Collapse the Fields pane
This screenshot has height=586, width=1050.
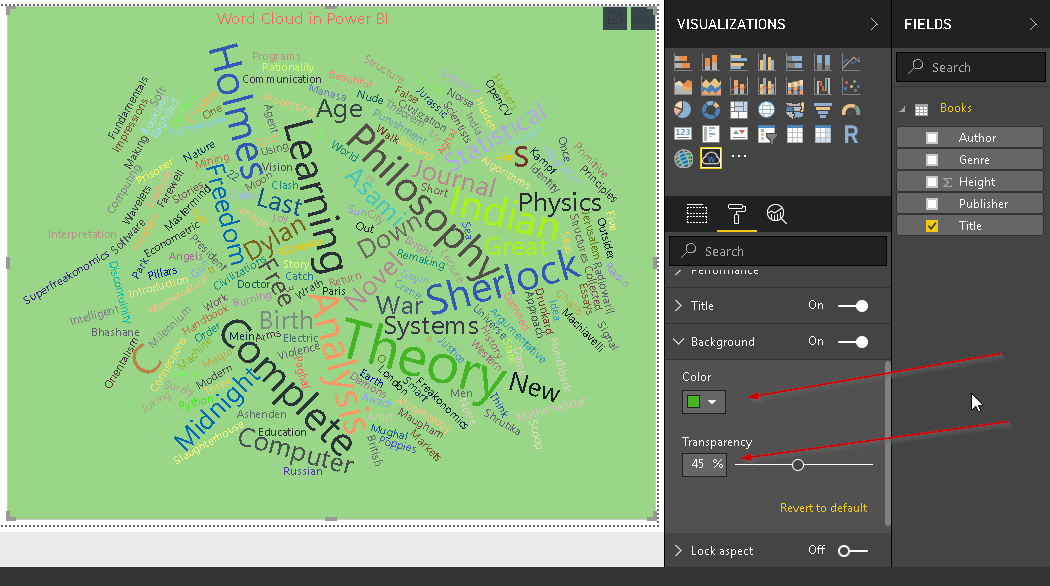pos(1033,24)
